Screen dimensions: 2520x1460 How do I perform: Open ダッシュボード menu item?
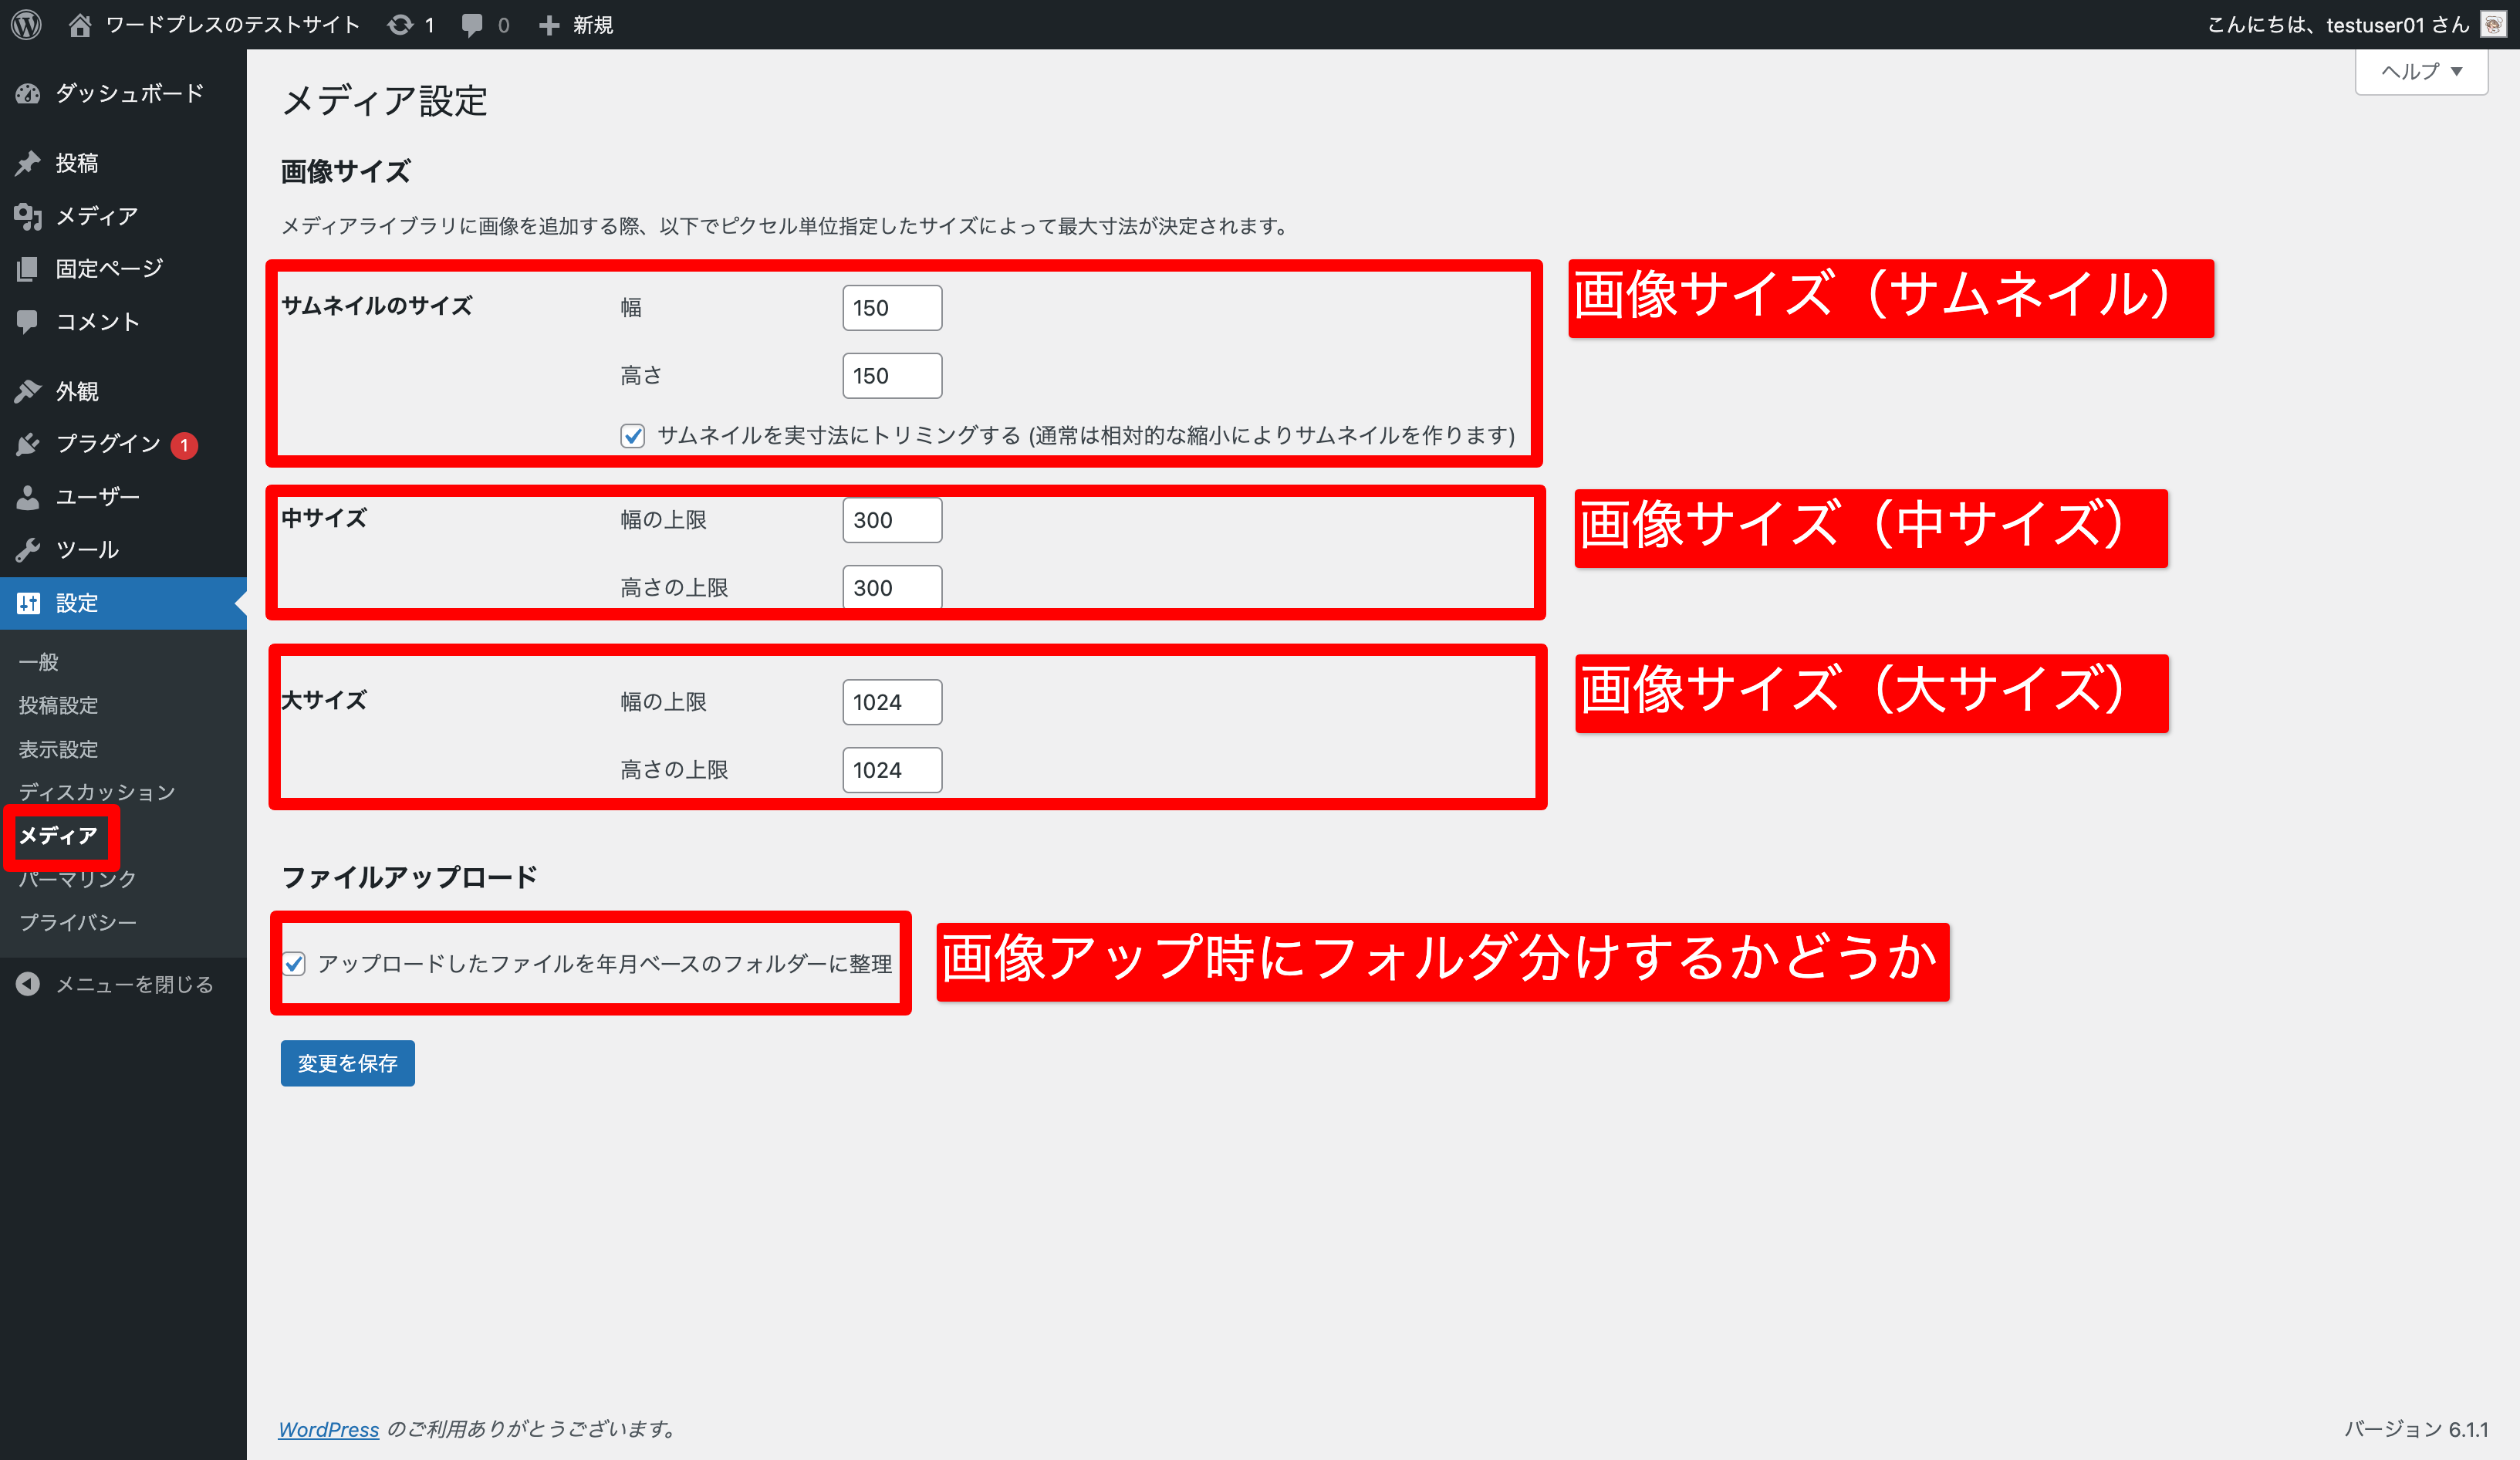123,94
